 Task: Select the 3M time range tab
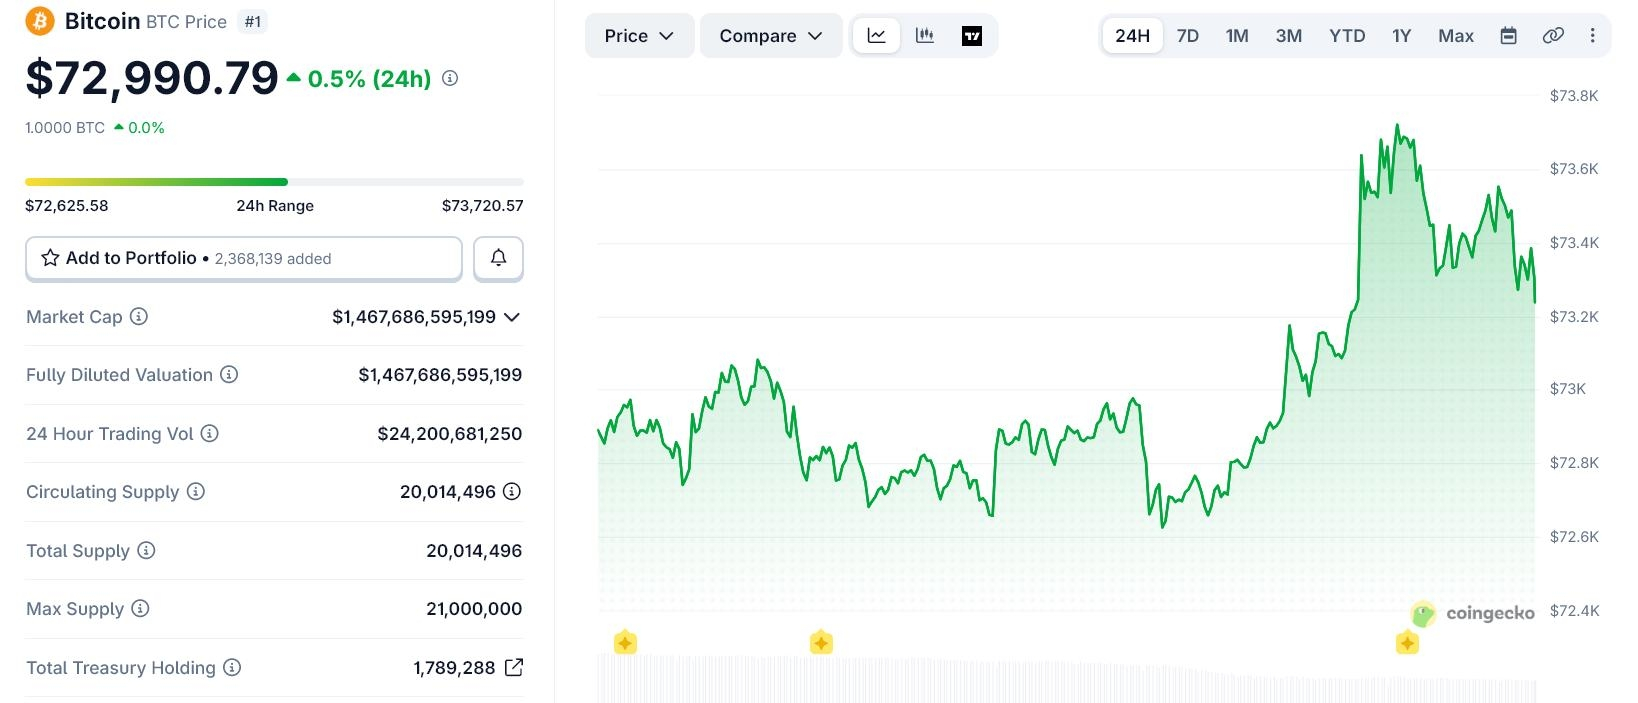pyautogui.click(x=1289, y=36)
